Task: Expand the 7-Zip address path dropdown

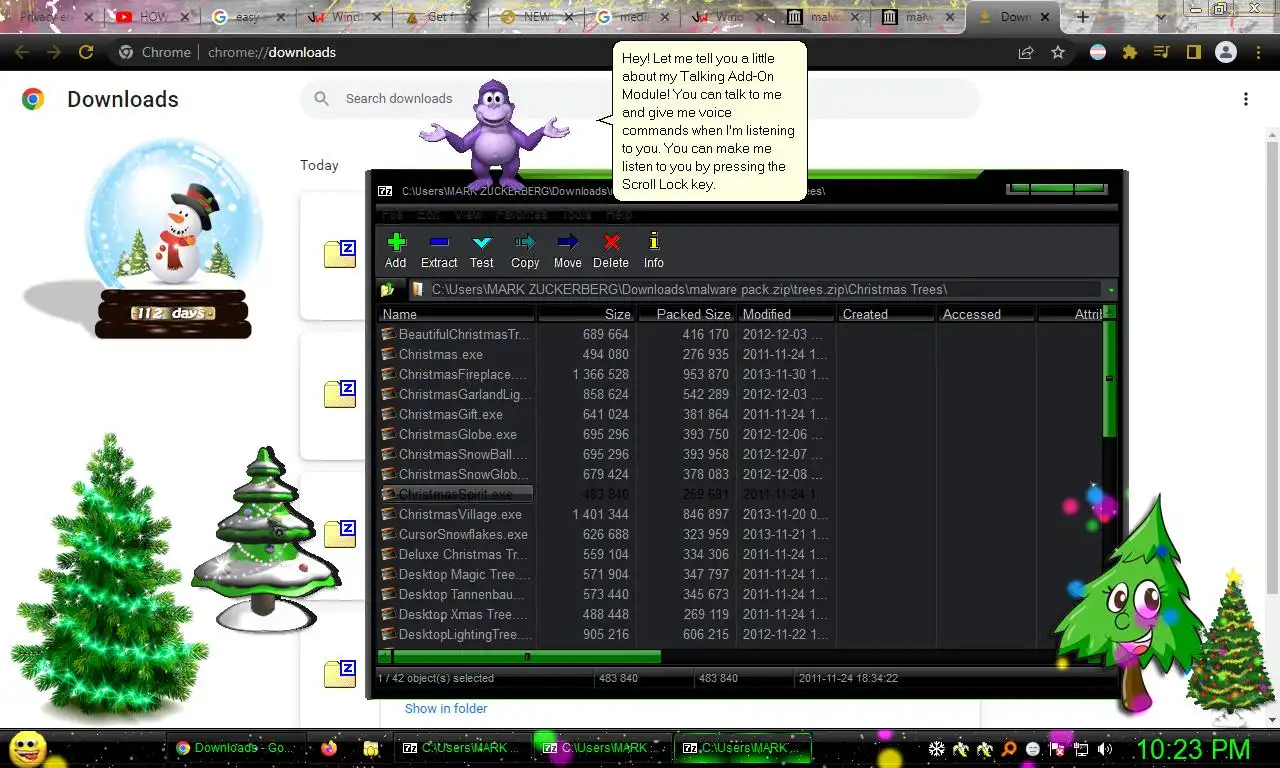Action: click(x=1110, y=290)
